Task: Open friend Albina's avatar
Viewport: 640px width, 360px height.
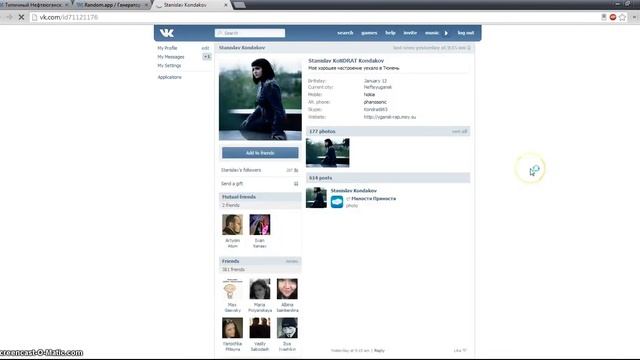Action: tap(287, 289)
